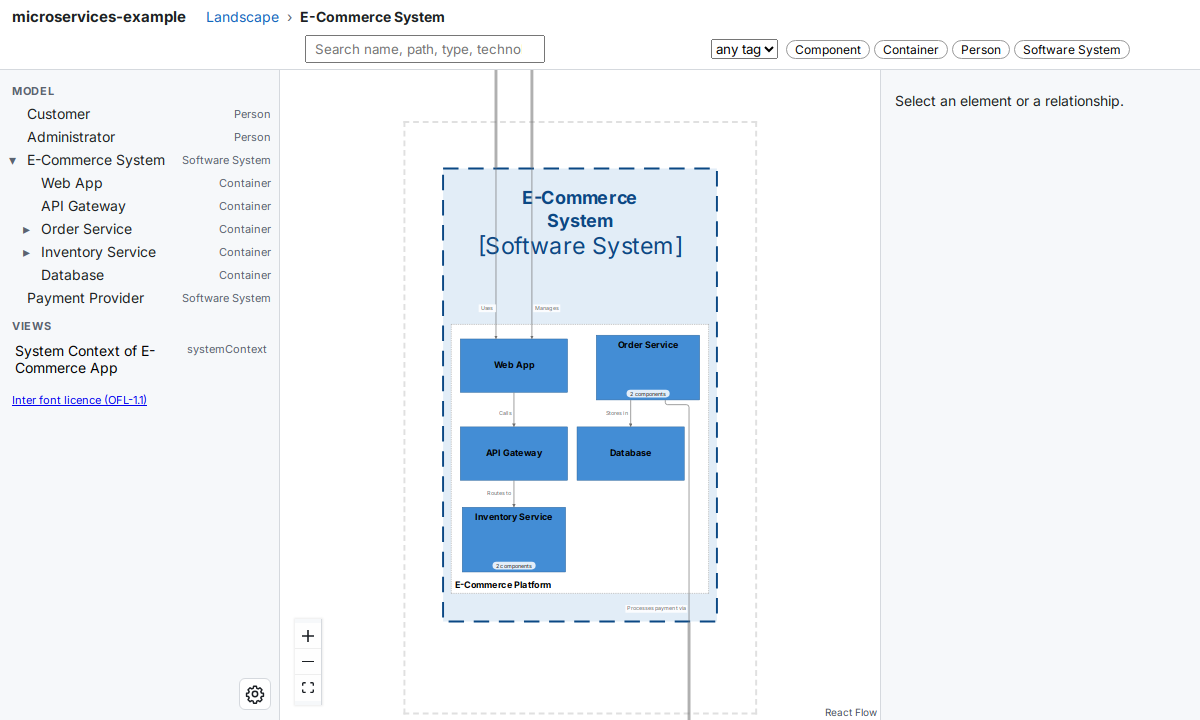The width and height of the screenshot is (1200, 720).
Task: Select Processes payment via label
Action: pos(657,608)
